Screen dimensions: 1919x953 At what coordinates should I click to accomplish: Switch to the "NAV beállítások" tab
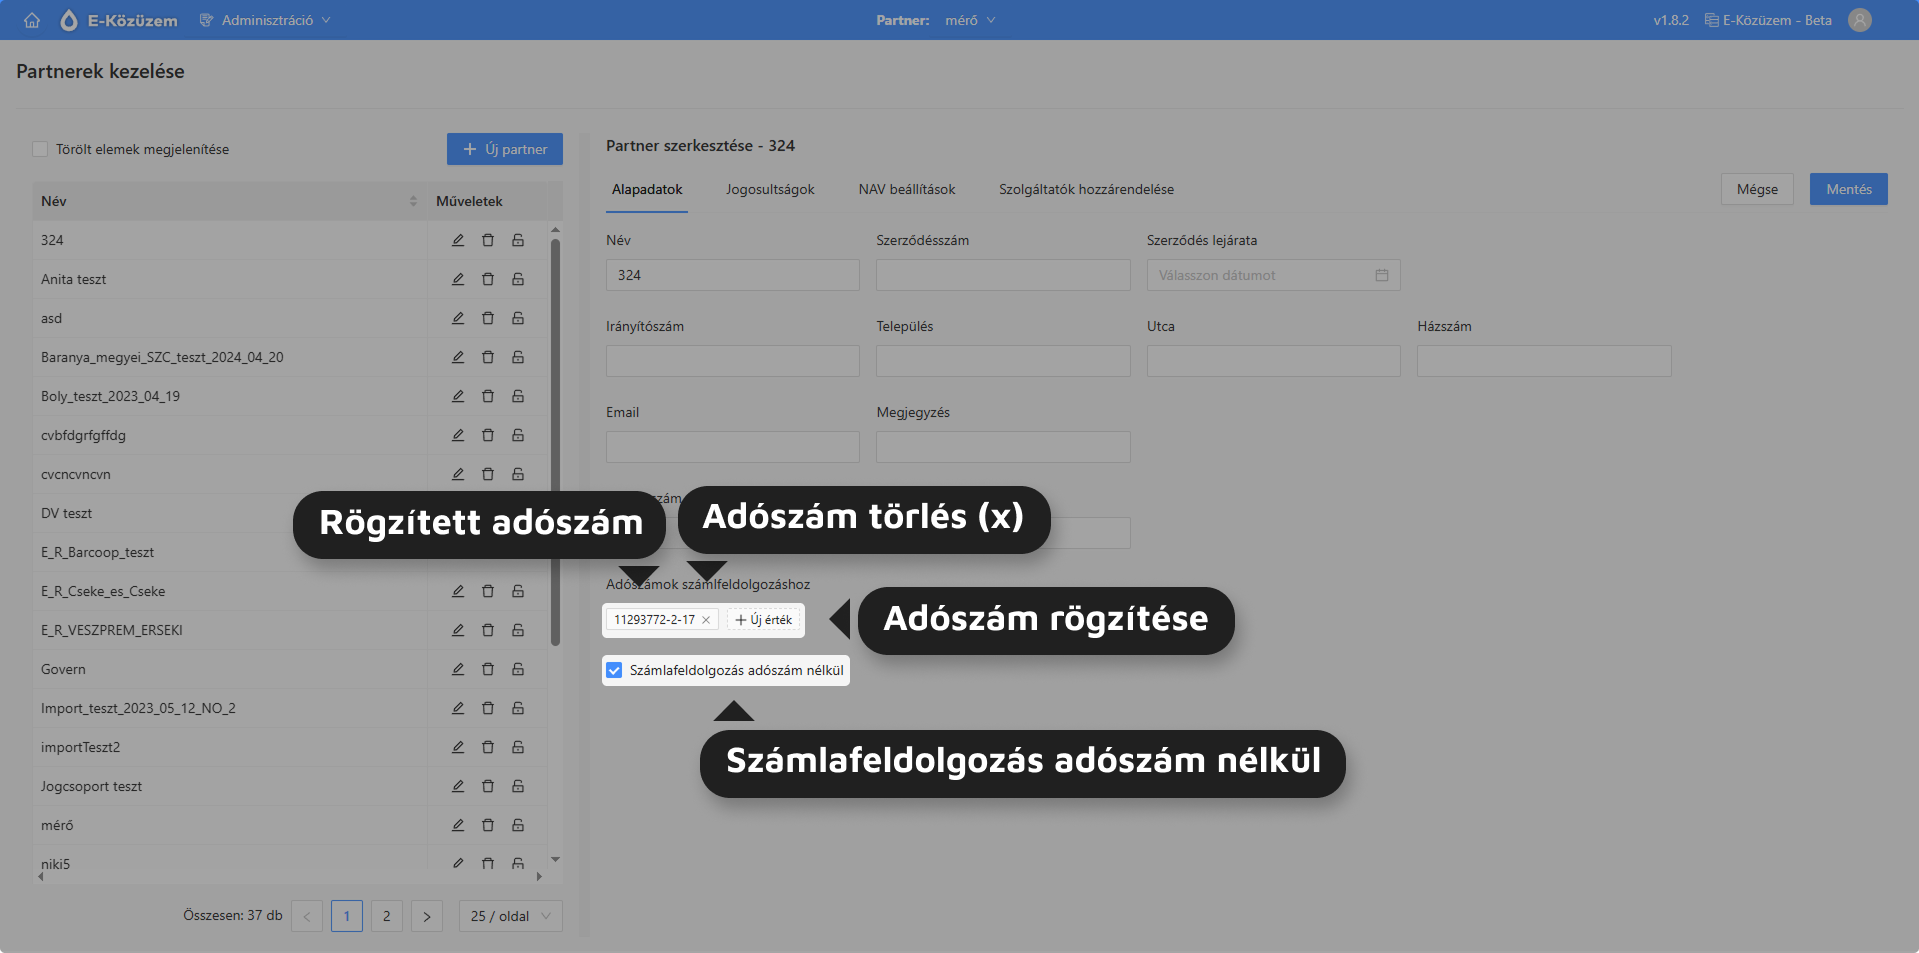(906, 189)
